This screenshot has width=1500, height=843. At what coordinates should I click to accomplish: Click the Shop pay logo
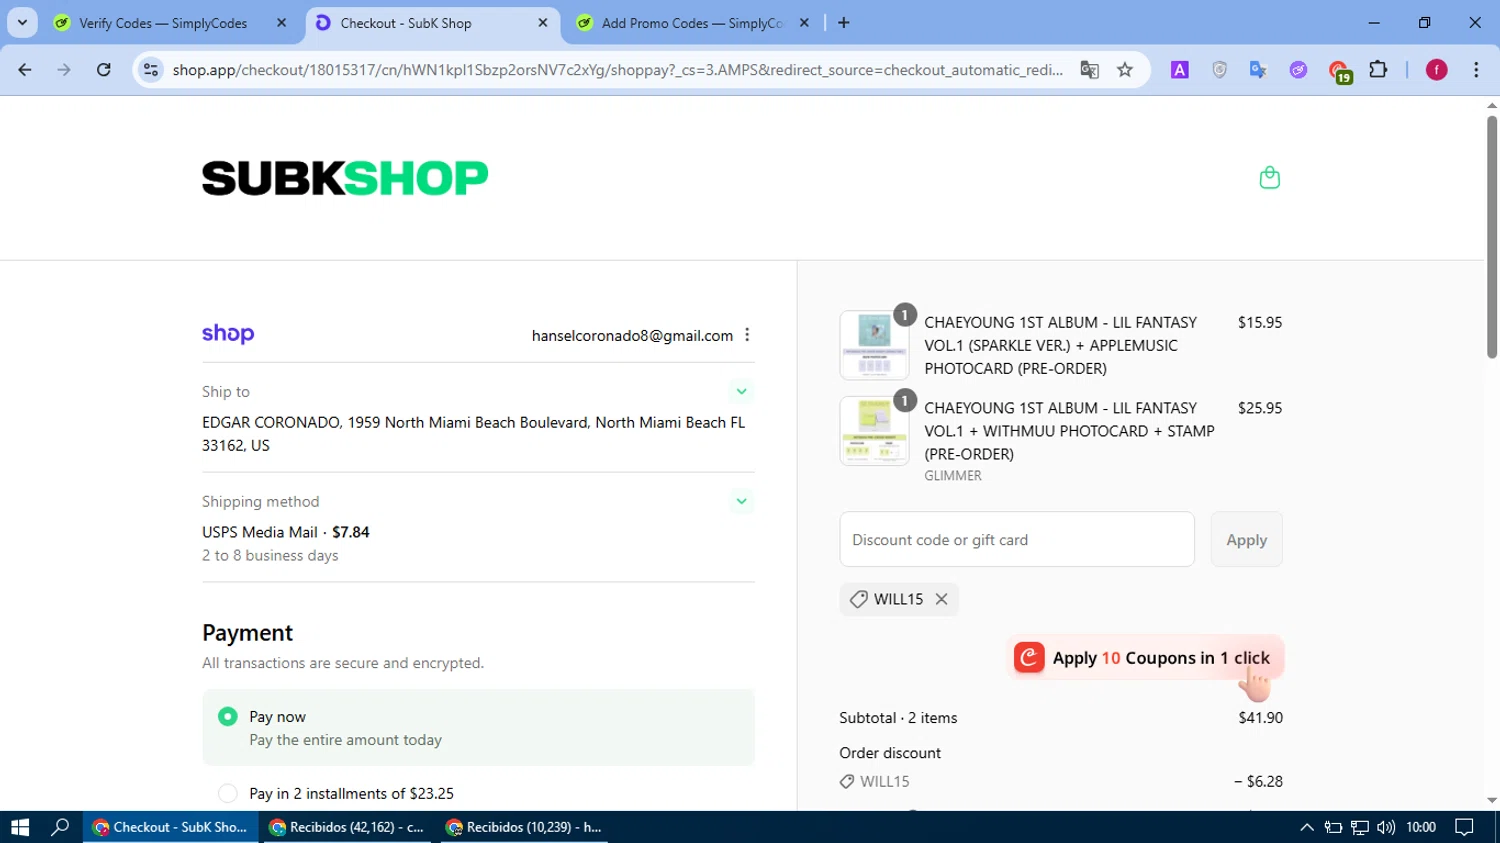click(228, 334)
